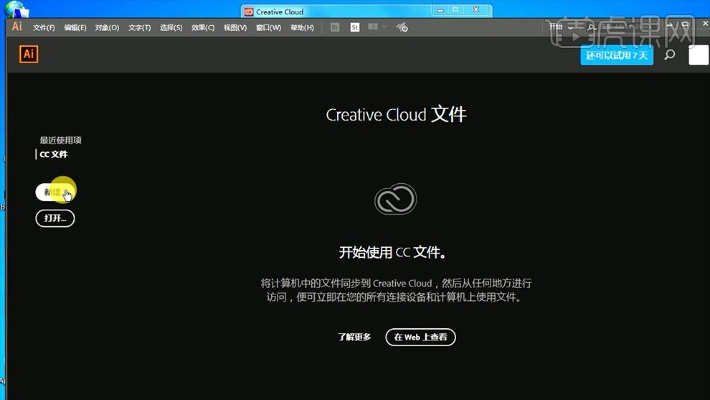The height and width of the screenshot is (400, 710).
Task: Open Adobe Bridge via the Br icon
Action: [335, 27]
